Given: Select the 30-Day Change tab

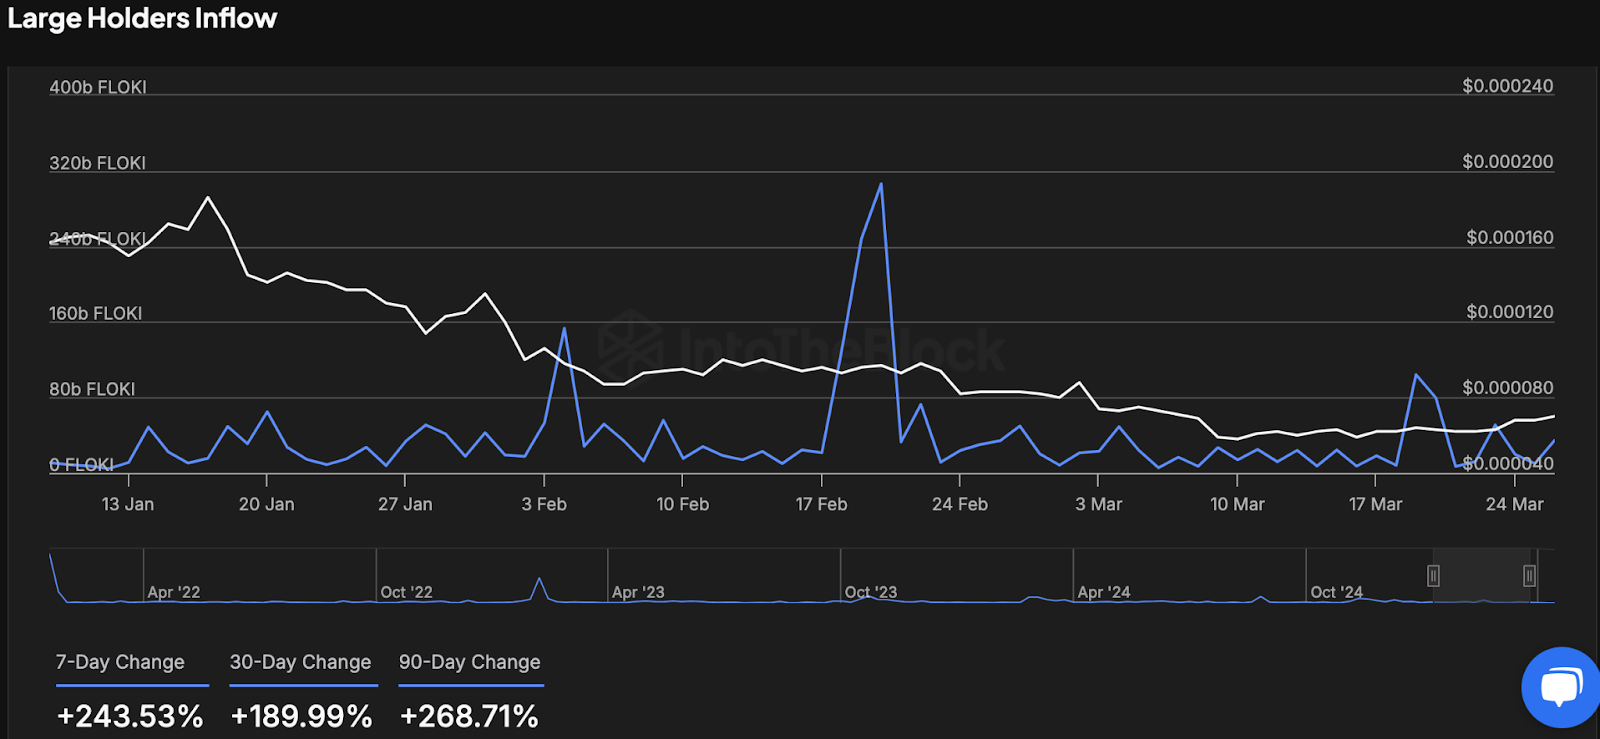Looking at the screenshot, I should (300, 662).
